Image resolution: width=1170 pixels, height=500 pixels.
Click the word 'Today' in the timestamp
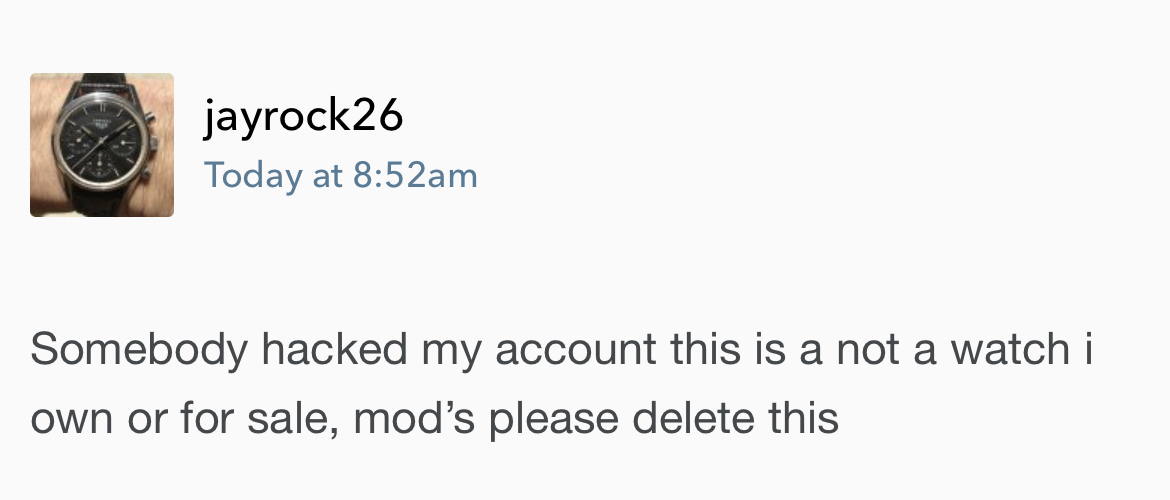tap(254, 176)
